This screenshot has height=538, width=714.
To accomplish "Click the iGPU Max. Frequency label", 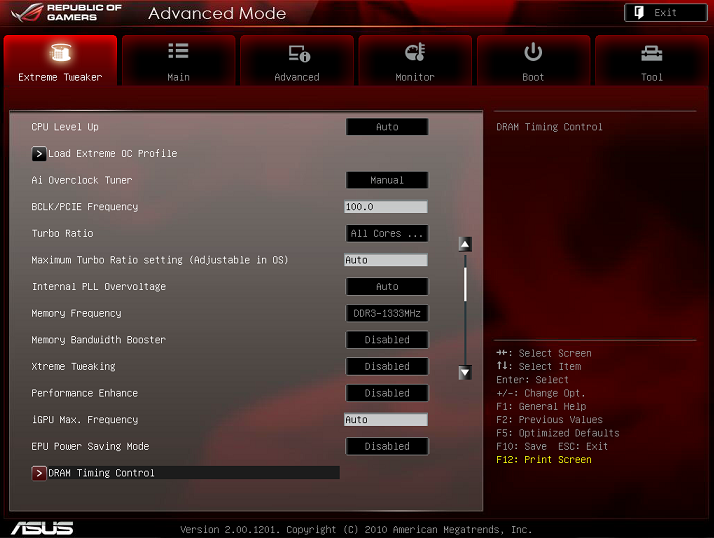I will [x=85, y=420].
